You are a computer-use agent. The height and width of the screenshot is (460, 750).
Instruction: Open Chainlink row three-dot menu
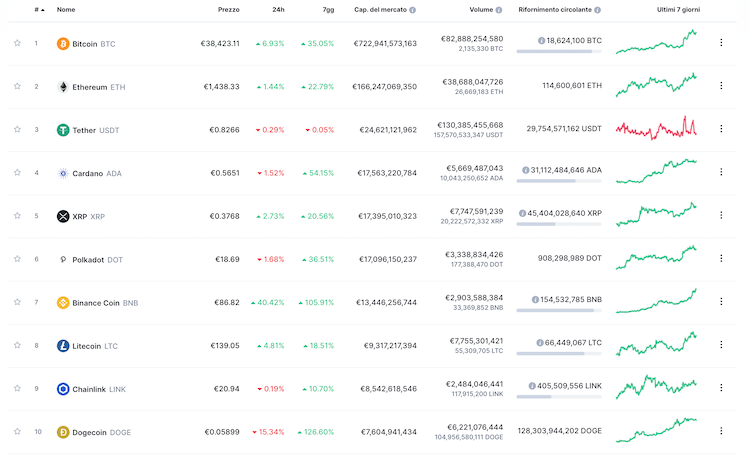pos(721,388)
